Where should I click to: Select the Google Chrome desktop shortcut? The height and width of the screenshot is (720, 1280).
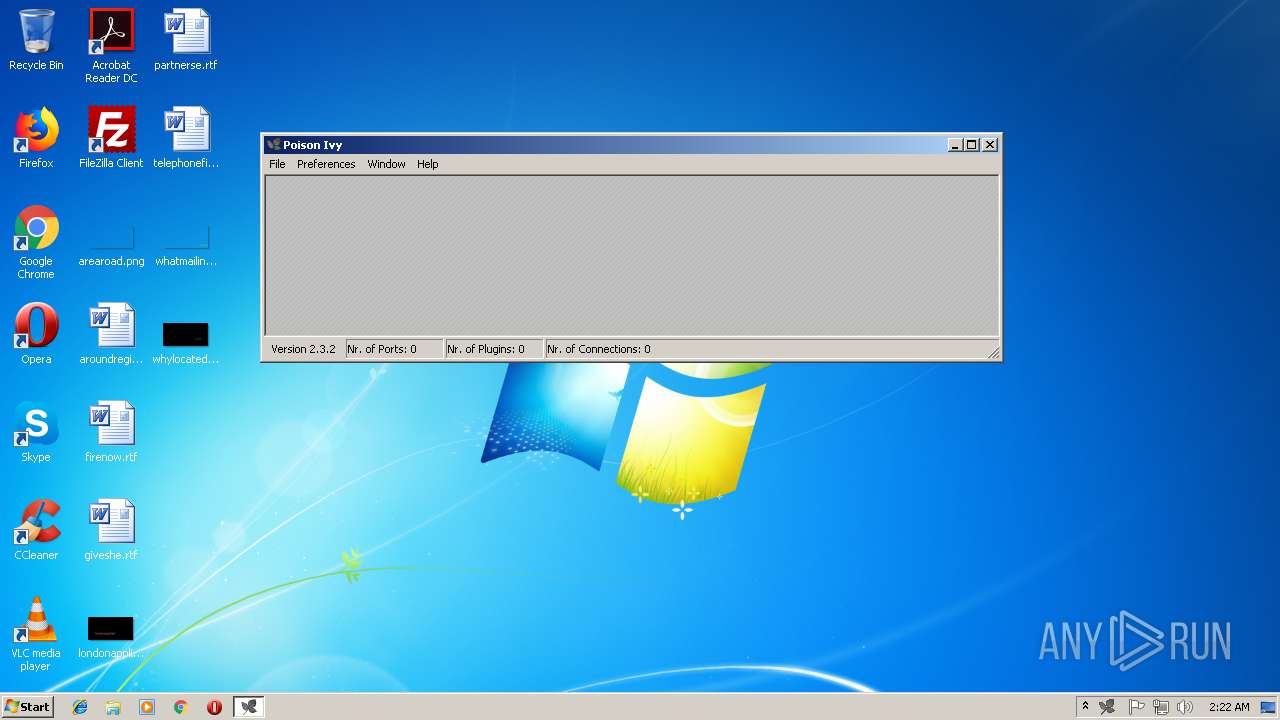36,242
